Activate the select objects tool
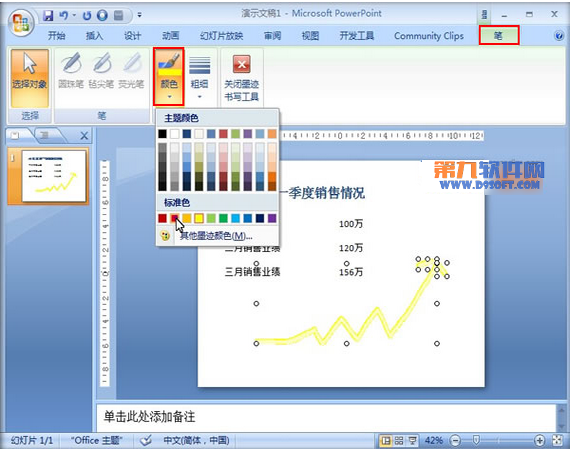Image resolution: width=571 pixels, height=450 pixels. coord(29,78)
